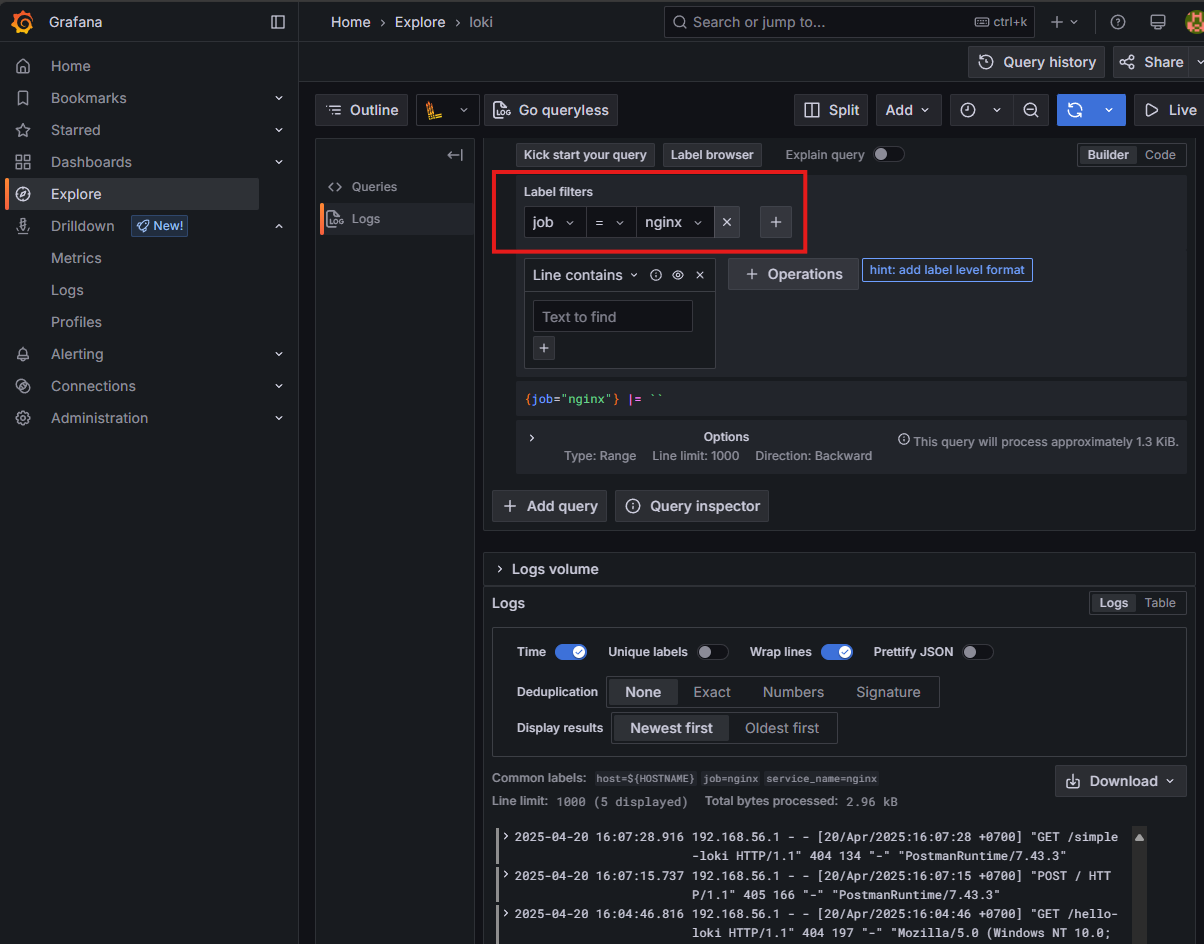Click the refresh query button icon
Image resolution: width=1204 pixels, height=944 pixels.
pyautogui.click(x=1075, y=110)
